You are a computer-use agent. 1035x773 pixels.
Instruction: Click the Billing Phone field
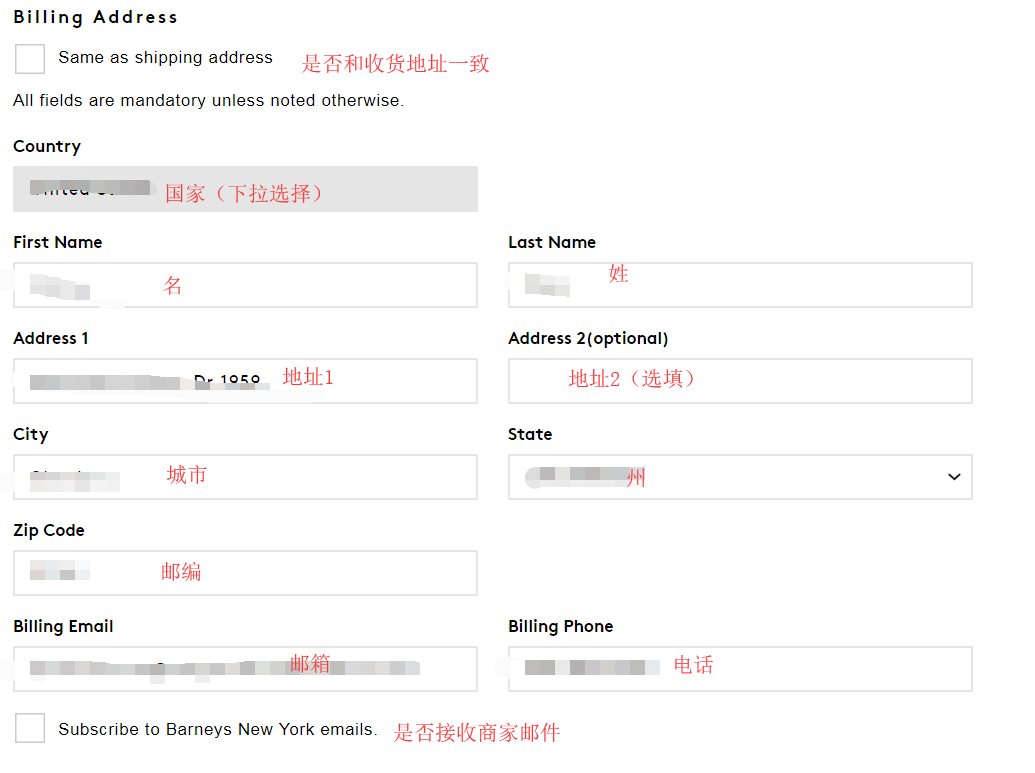[x=740, y=669]
